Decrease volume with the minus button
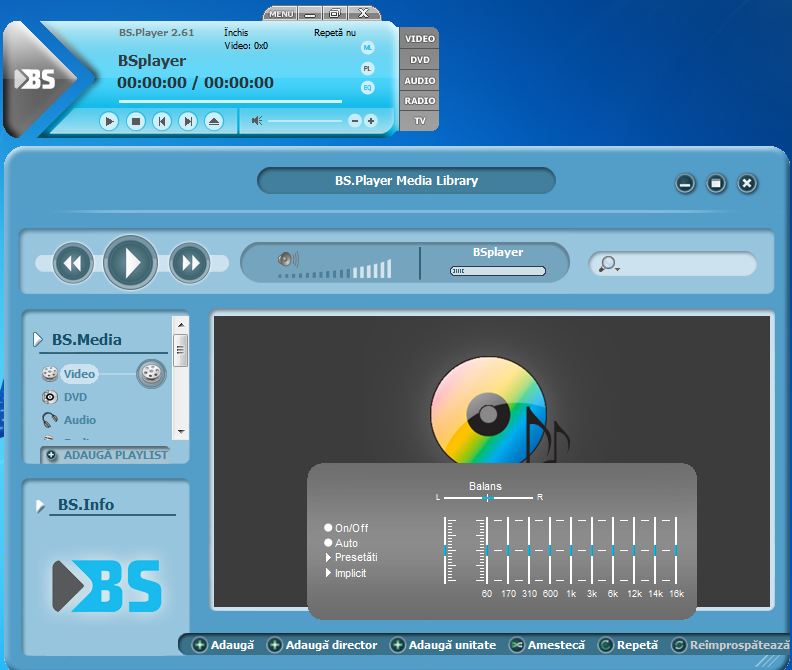792x670 pixels. (355, 121)
